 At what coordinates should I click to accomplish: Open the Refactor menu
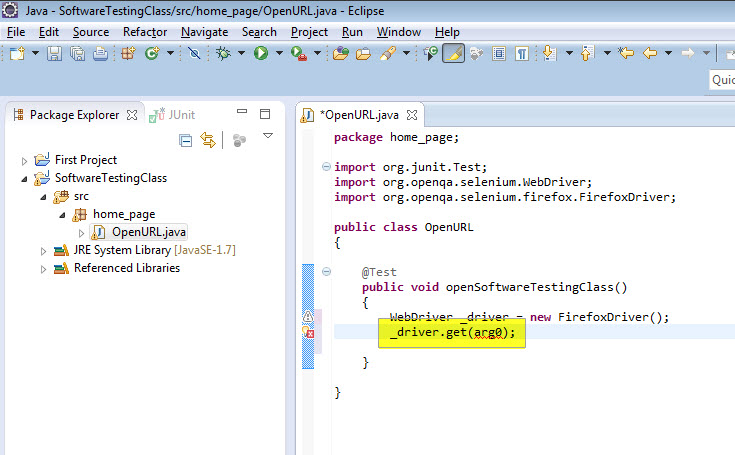[x=145, y=32]
